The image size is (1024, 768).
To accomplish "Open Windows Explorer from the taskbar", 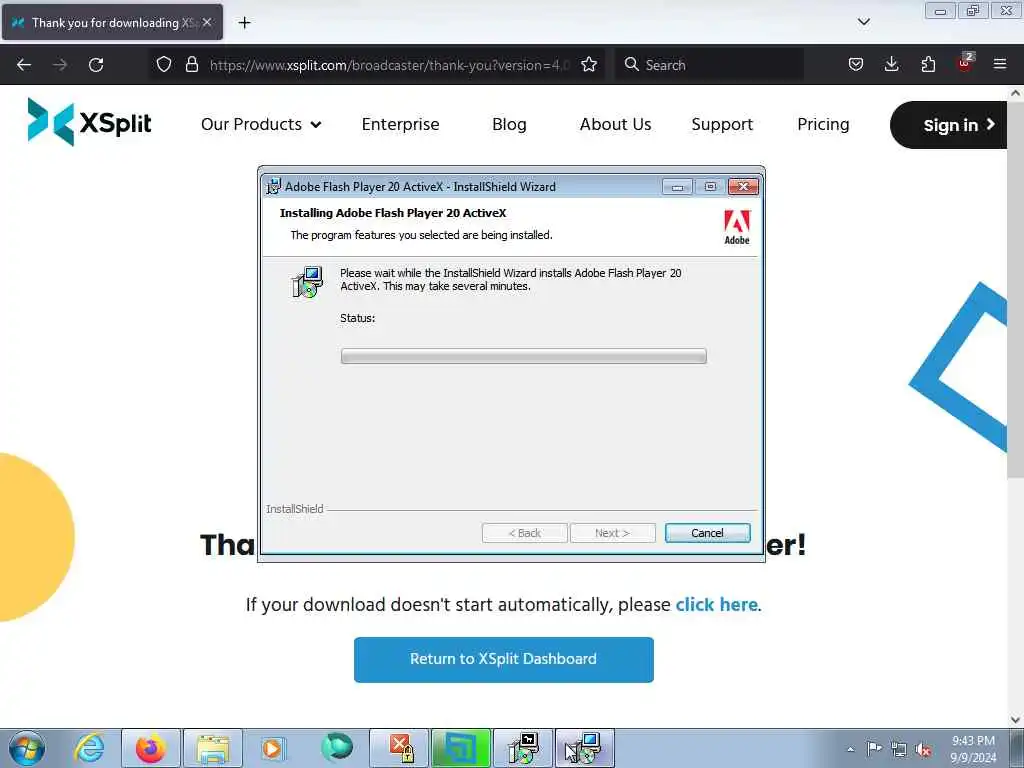I will click(x=213, y=748).
